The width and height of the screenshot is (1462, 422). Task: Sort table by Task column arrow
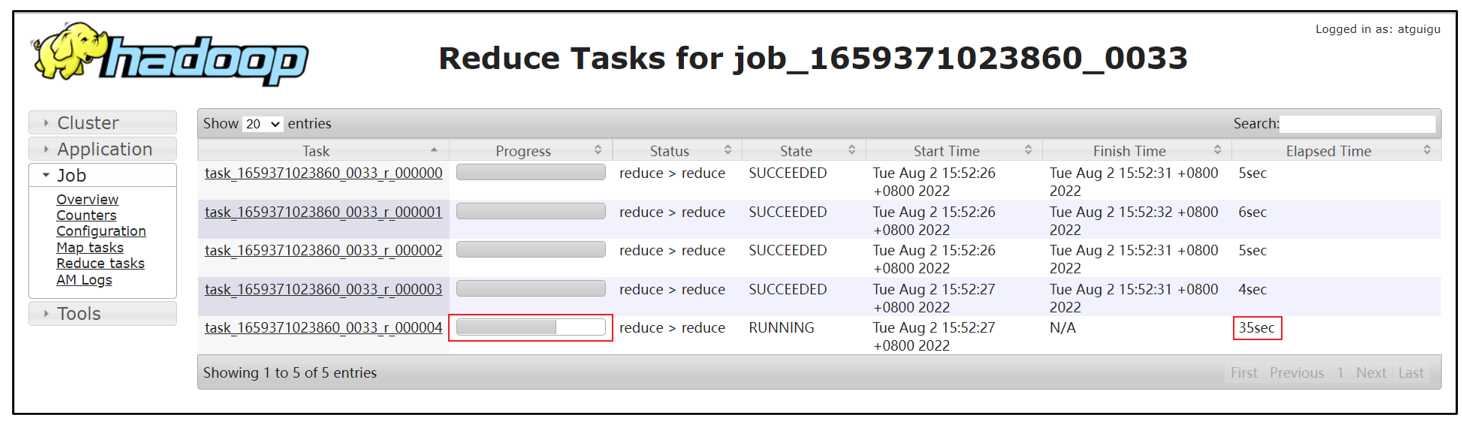(x=433, y=150)
